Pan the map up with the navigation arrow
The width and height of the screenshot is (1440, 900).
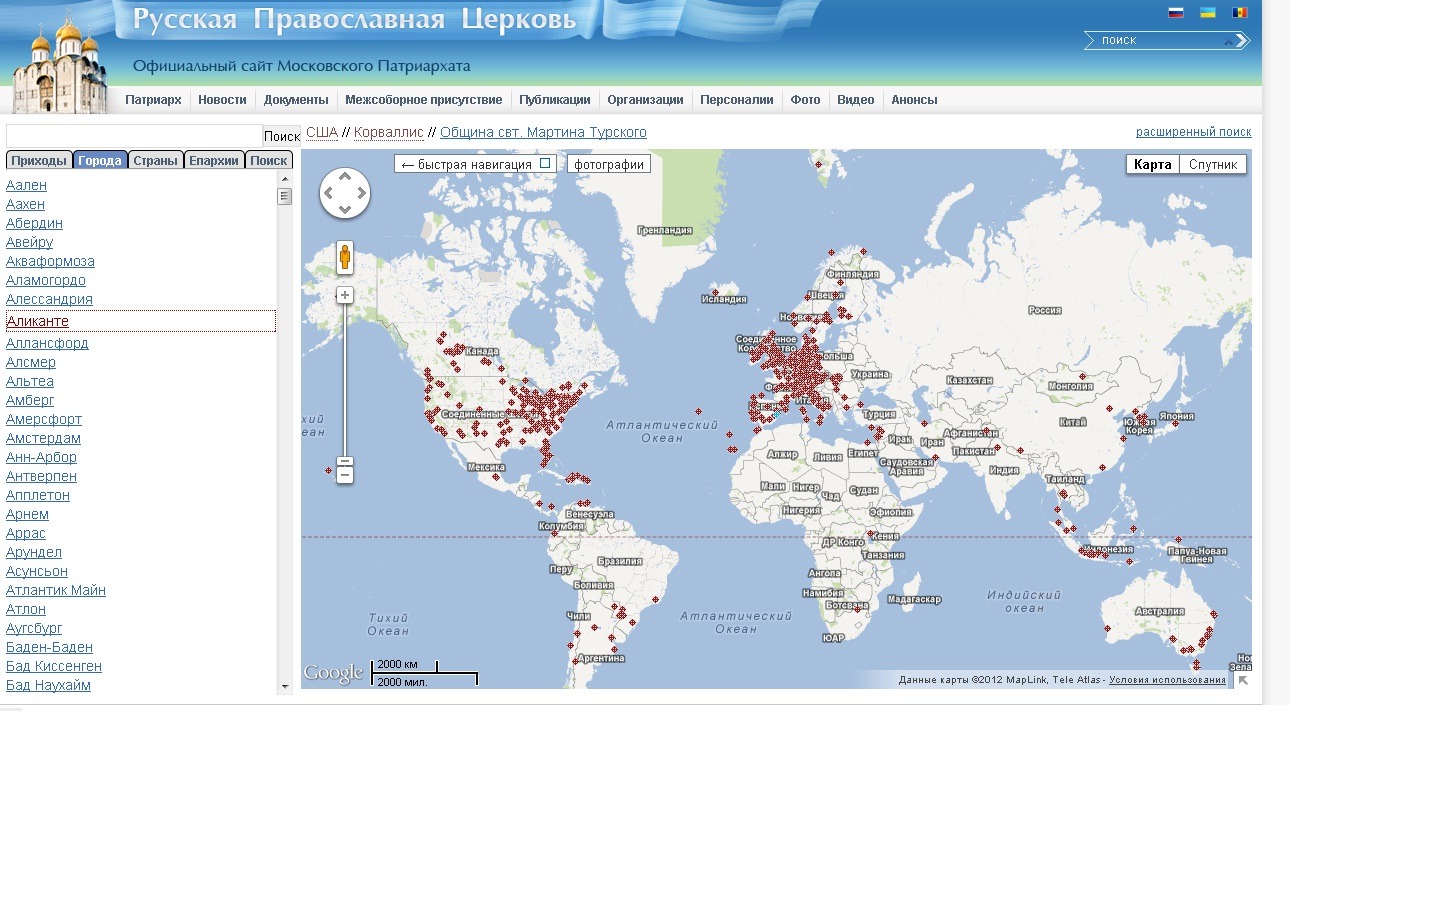(345, 176)
